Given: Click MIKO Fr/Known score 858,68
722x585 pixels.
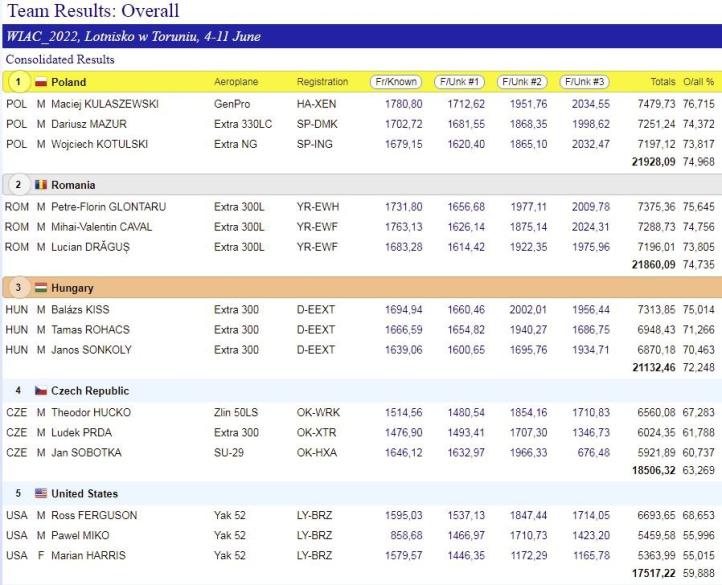Looking at the screenshot, I should point(406,535).
